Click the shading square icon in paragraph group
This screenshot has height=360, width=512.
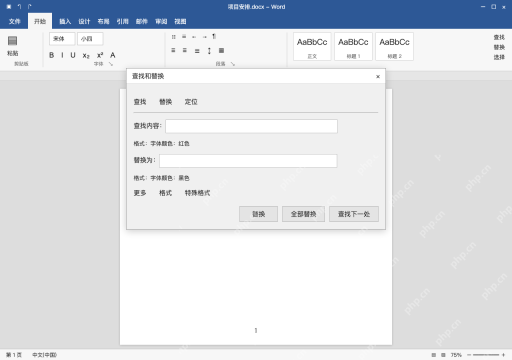[x=221, y=50]
